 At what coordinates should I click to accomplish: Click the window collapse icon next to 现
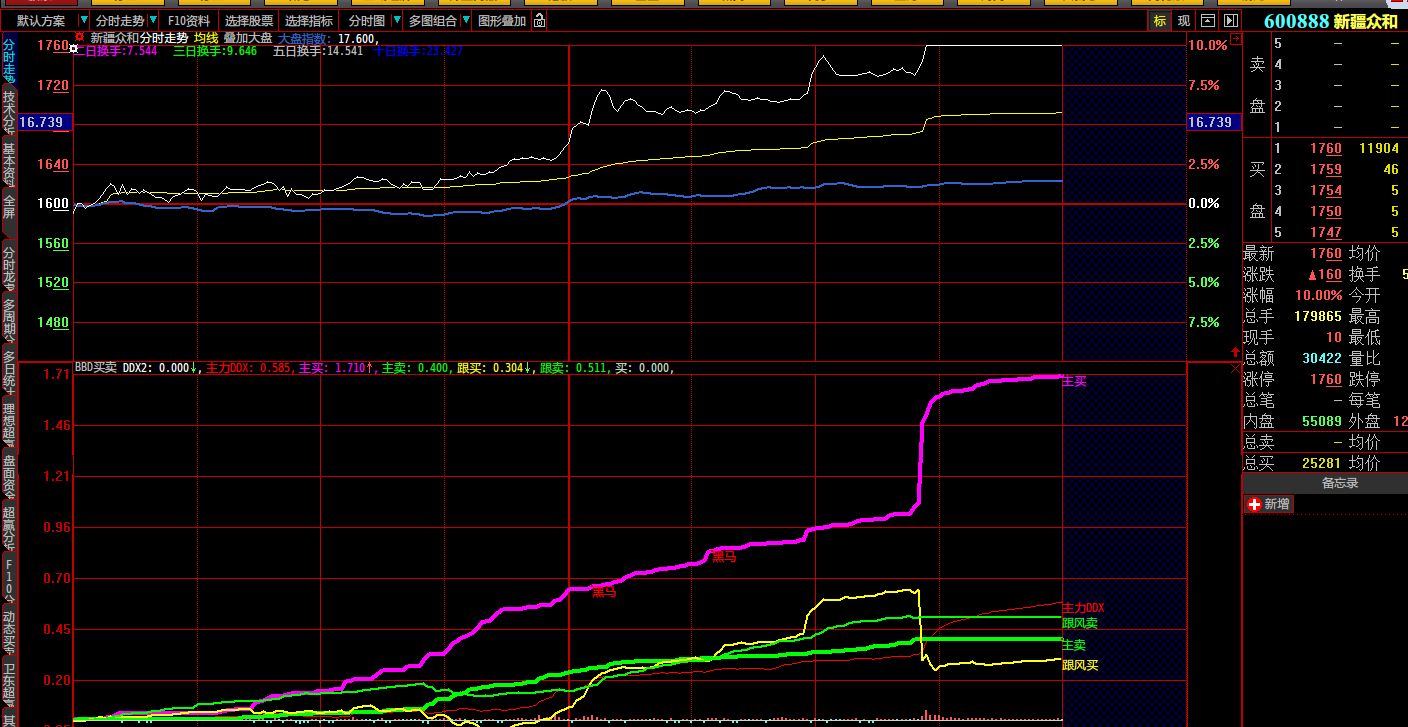click(x=1208, y=21)
